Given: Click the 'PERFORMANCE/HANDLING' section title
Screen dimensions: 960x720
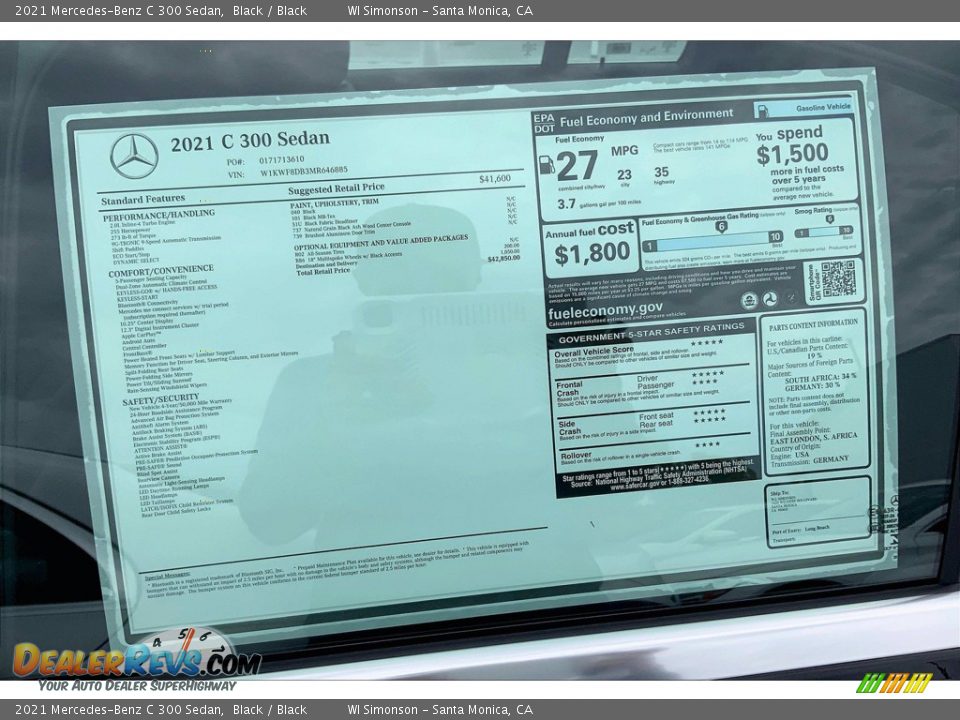Looking at the screenshot, I should 159,215.
